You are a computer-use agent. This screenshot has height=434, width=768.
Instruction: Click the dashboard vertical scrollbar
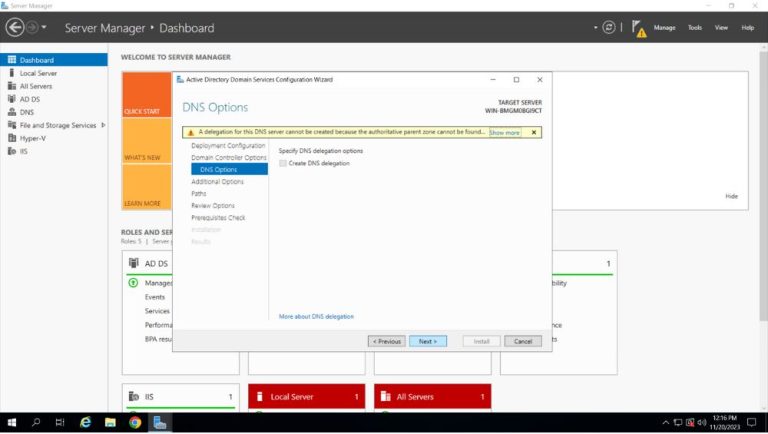pos(764,186)
